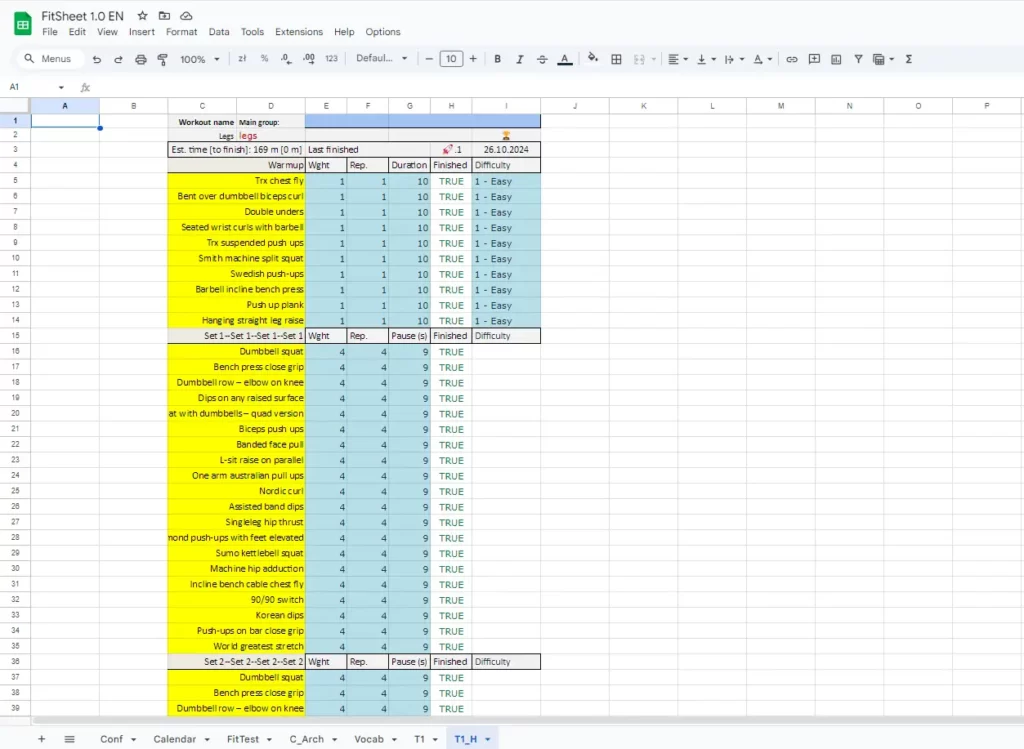Click the Insert chart icon
Screen dimensions: 1024x749
(836, 59)
